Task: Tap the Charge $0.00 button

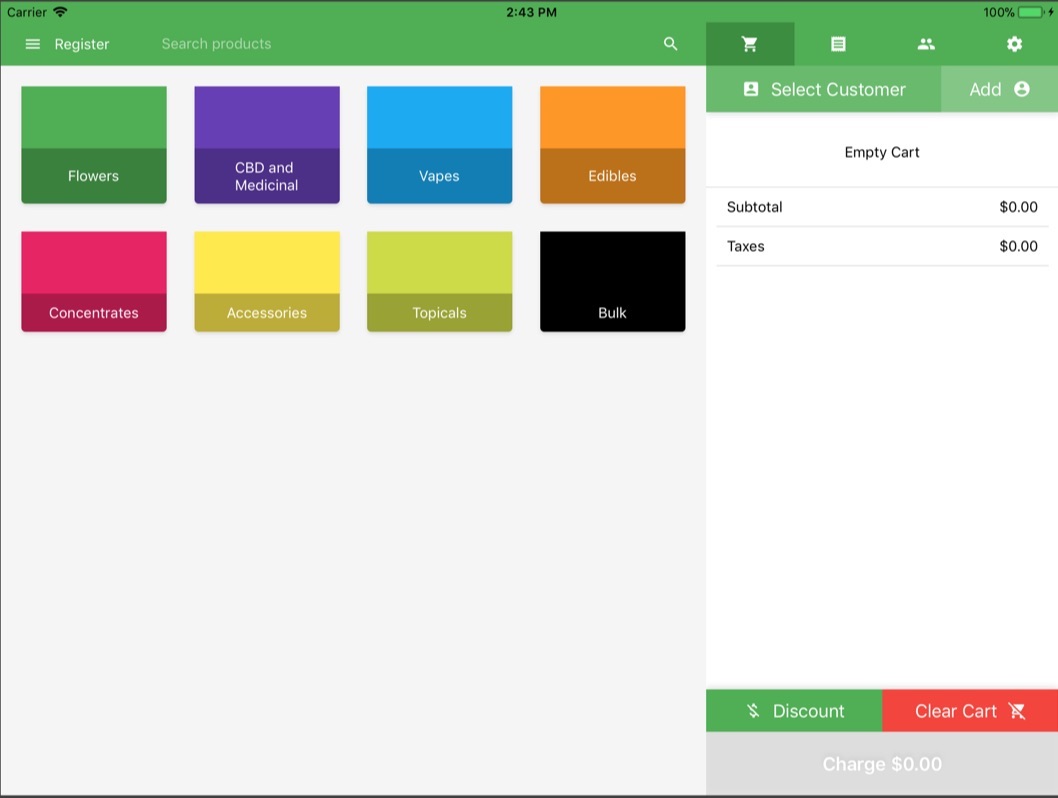Action: (x=882, y=764)
